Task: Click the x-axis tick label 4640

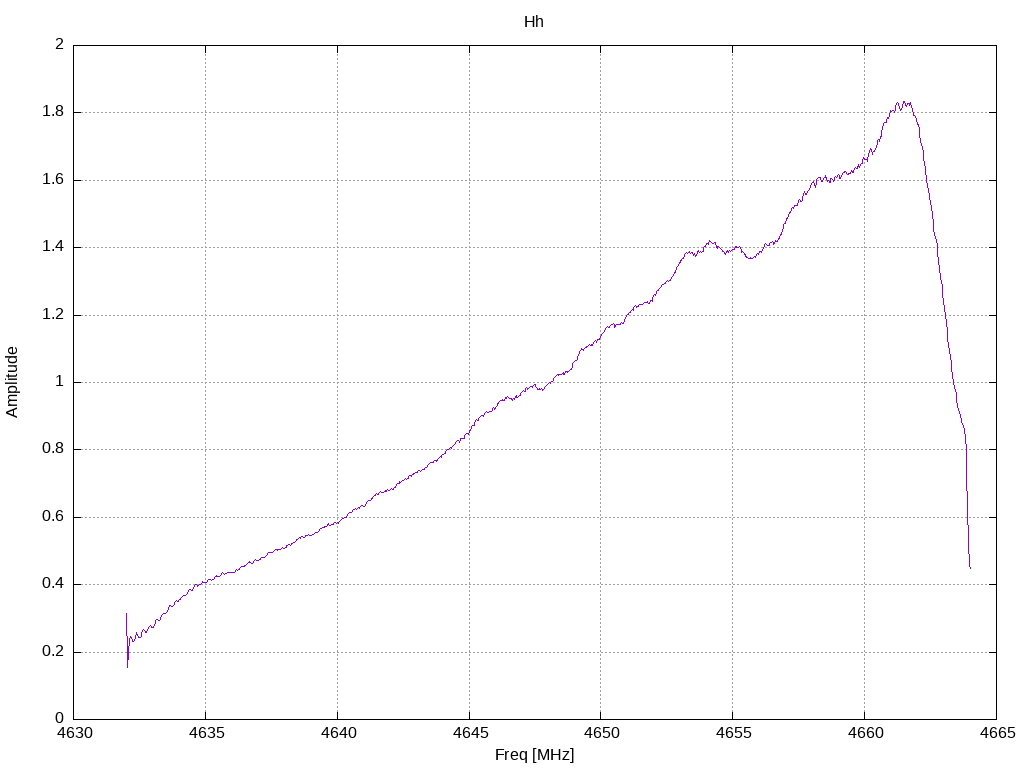Action: [338, 733]
